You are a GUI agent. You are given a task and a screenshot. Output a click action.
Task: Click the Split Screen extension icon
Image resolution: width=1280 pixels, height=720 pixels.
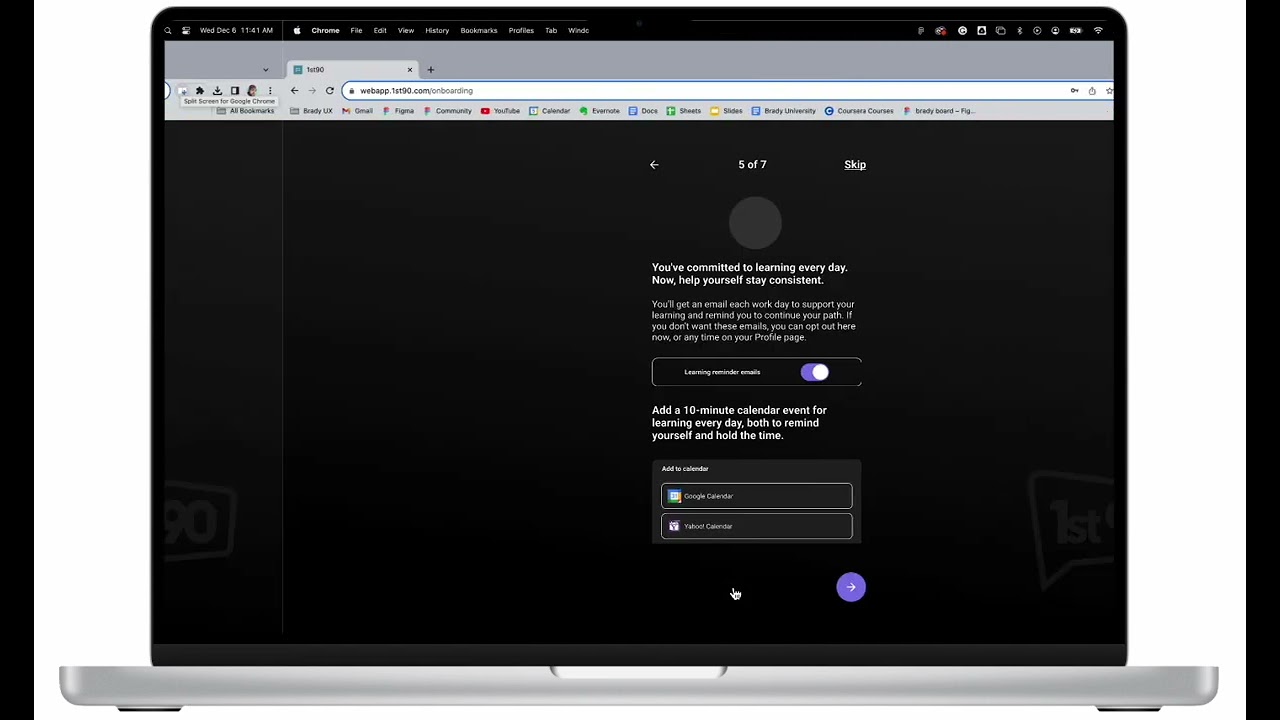(183, 91)
